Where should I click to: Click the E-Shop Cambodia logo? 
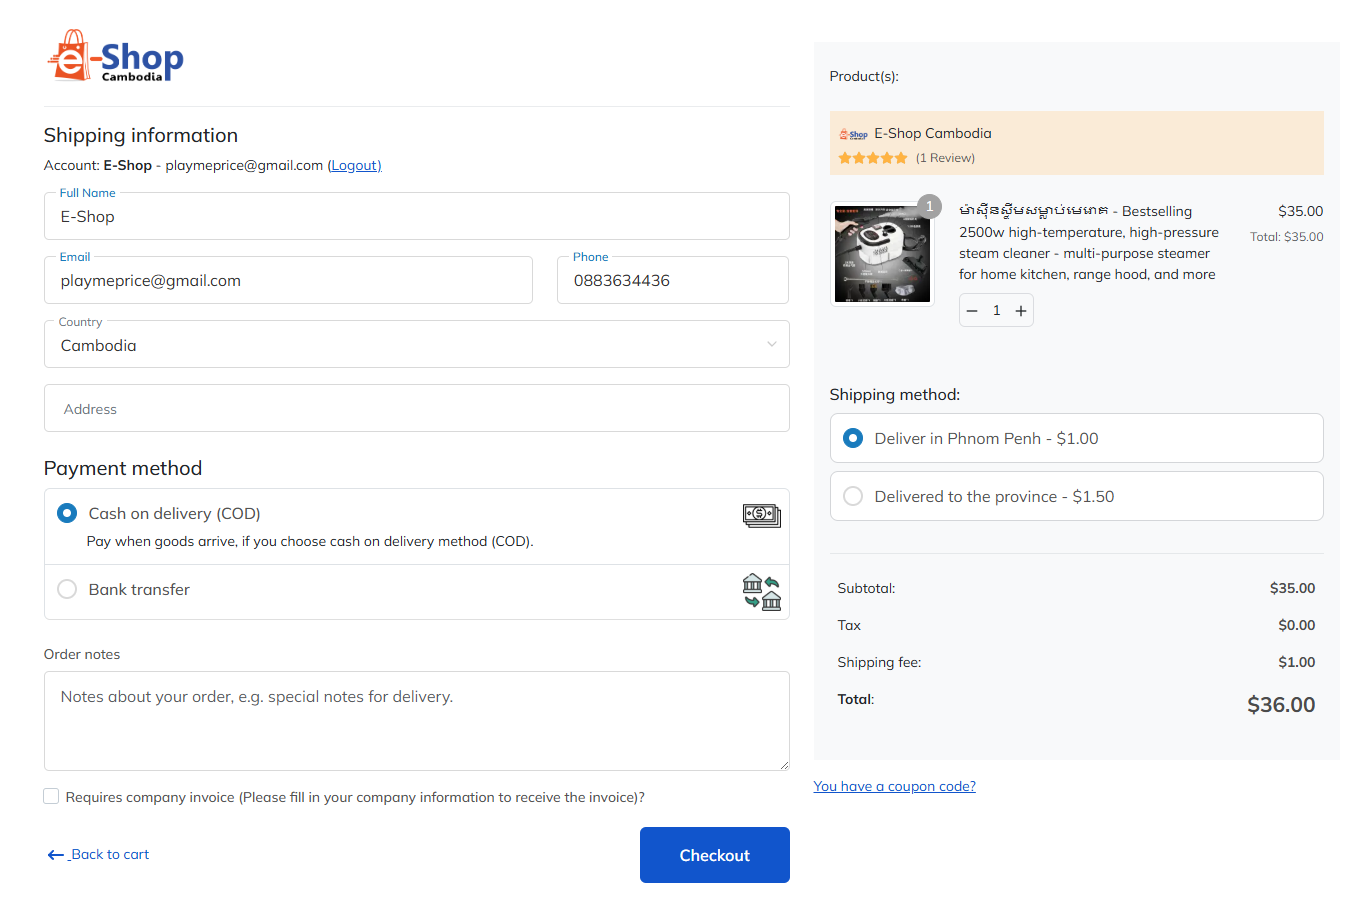(115, 57)
